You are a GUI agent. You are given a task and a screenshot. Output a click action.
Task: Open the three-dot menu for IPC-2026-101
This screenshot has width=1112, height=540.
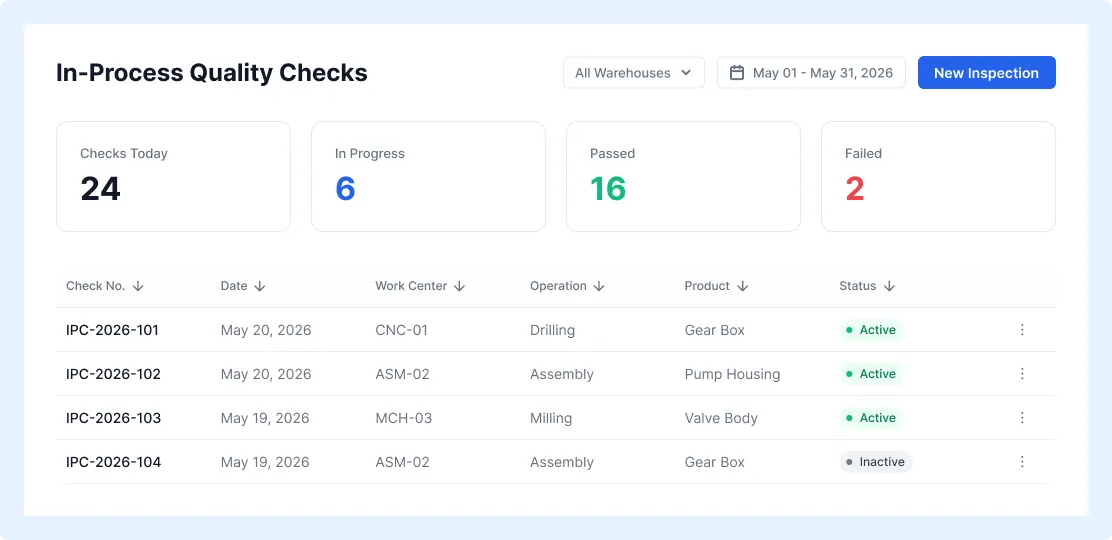click(x=1022, y=329)
